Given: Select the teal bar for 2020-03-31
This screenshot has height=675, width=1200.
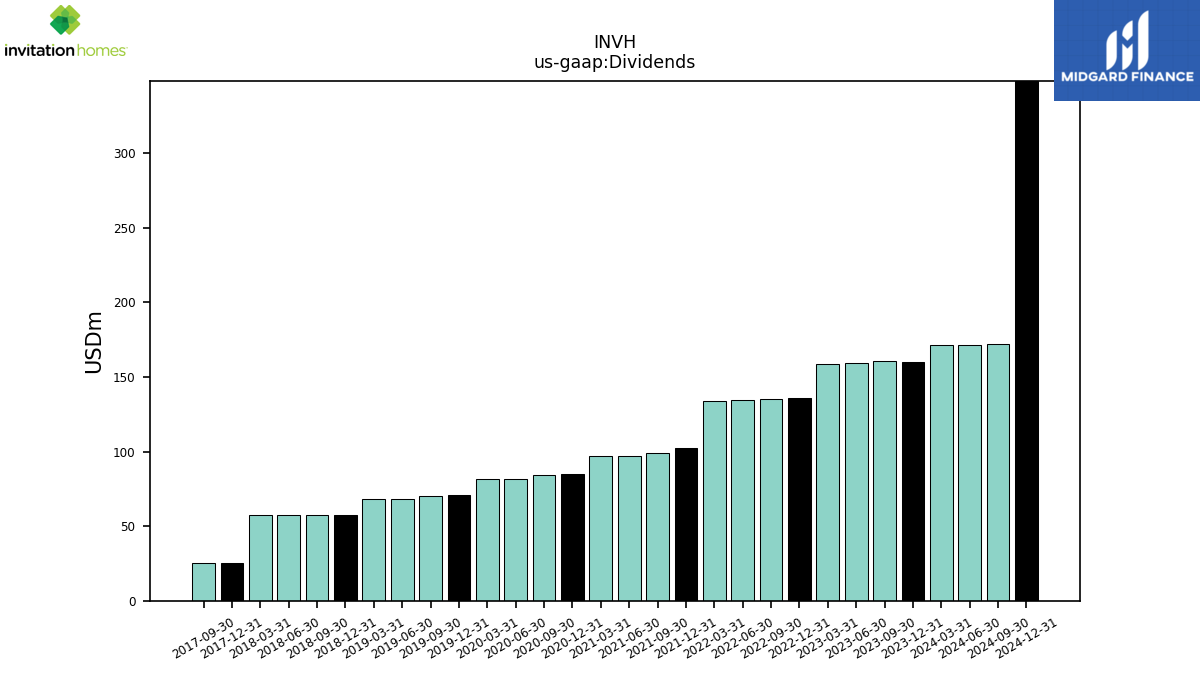Looking at the screenshot, I should click(487, 540).
